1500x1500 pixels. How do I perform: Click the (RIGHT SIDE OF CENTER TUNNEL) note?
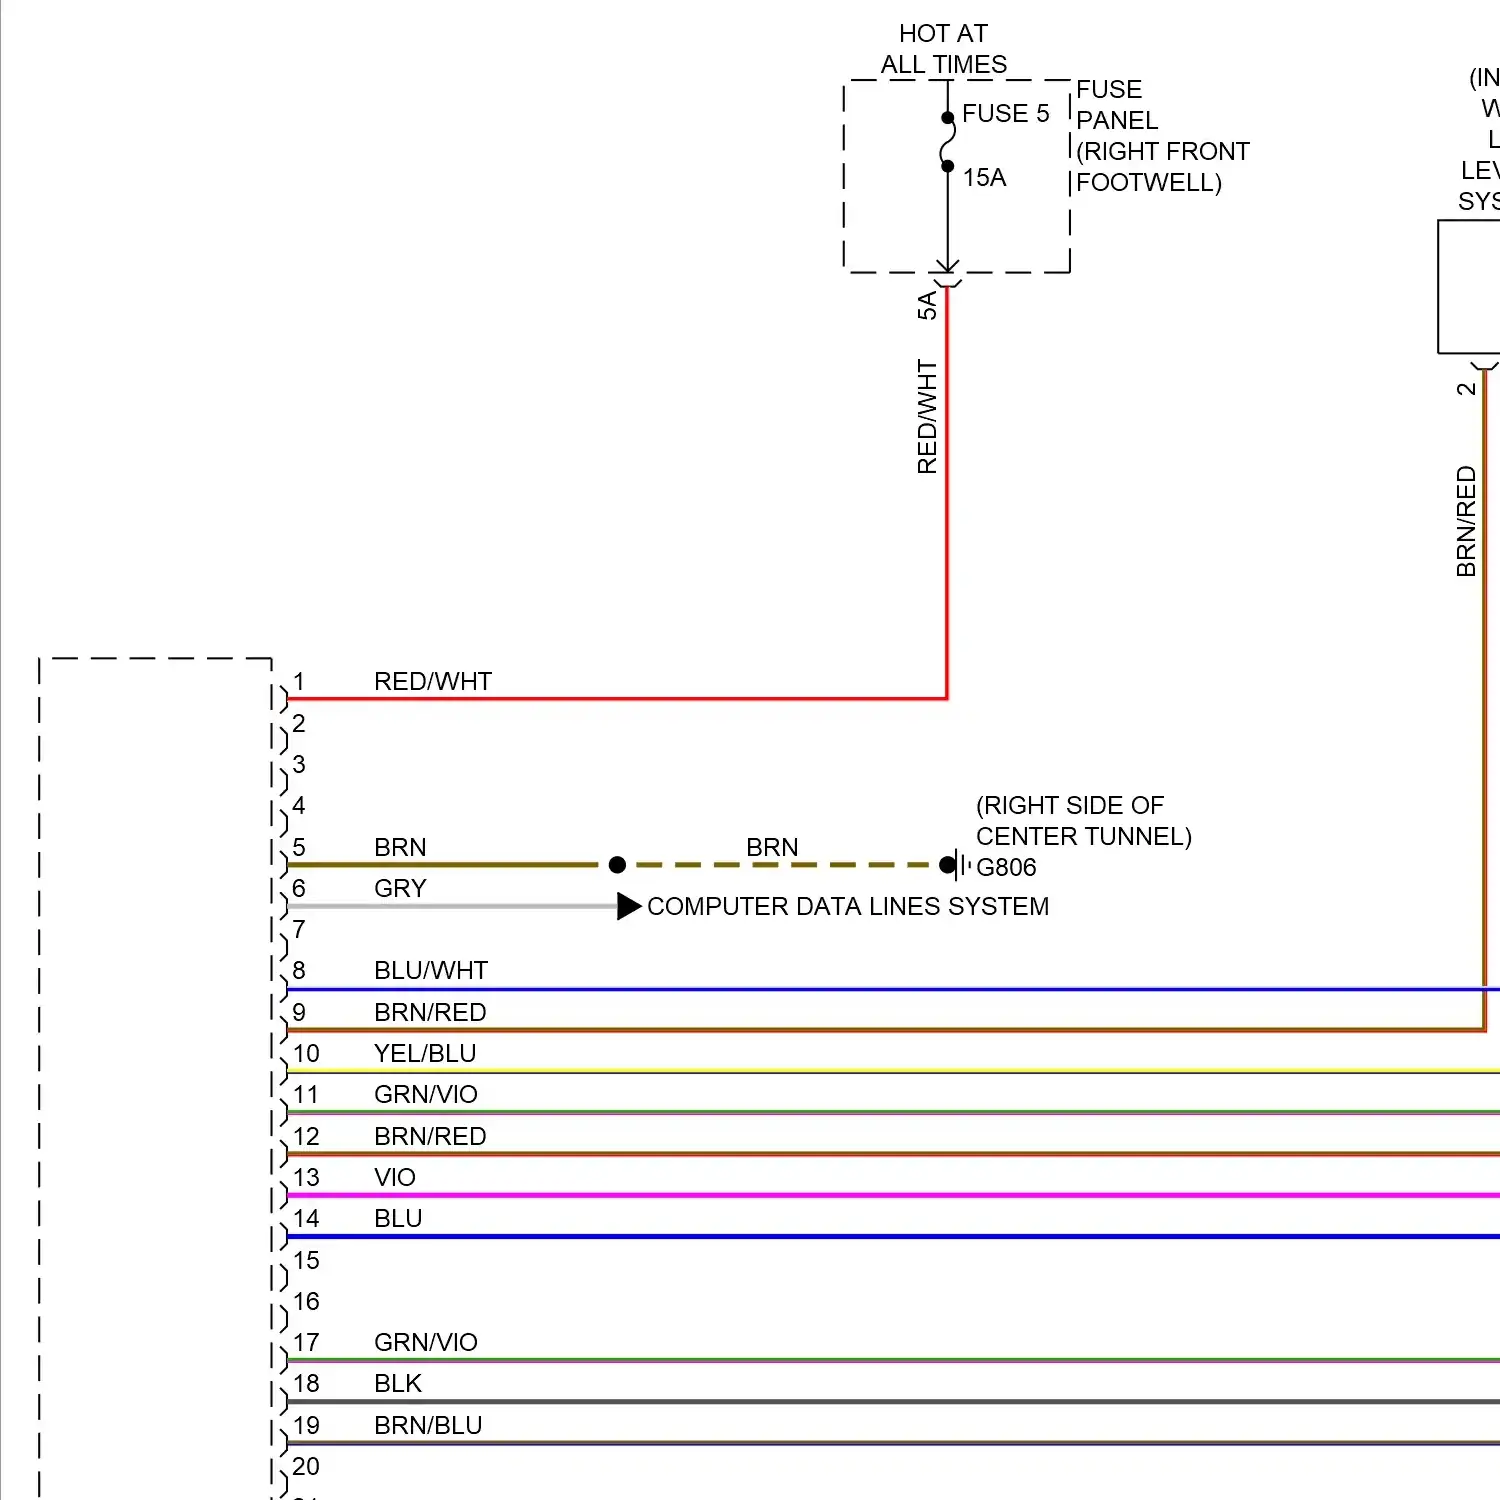coord(1084,821)
